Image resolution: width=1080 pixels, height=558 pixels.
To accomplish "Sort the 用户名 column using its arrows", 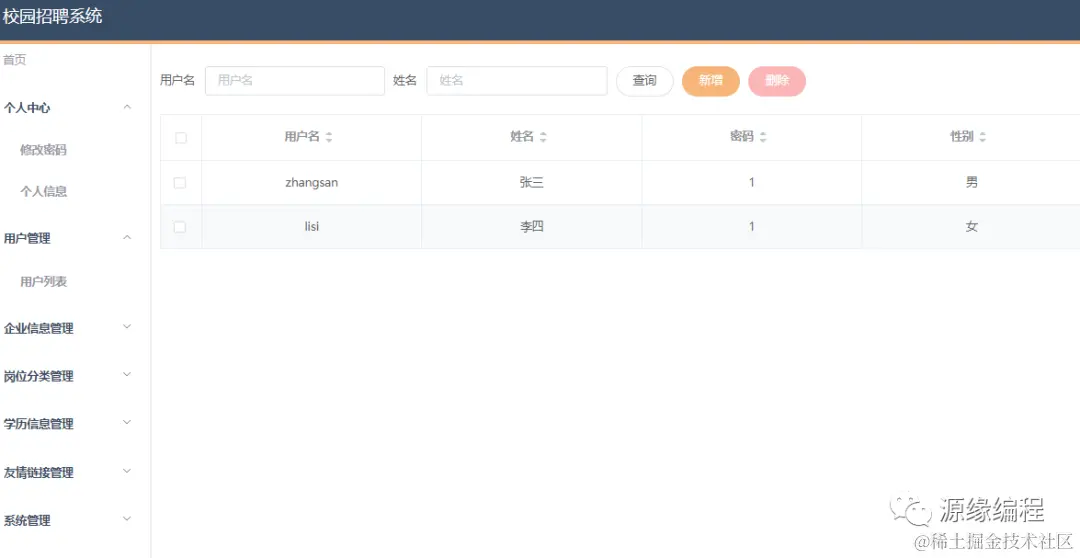I will 329,137.
